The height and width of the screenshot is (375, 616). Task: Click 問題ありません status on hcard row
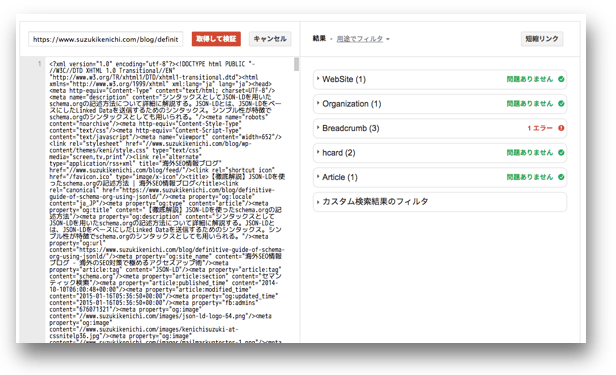[x=530, y=153]
